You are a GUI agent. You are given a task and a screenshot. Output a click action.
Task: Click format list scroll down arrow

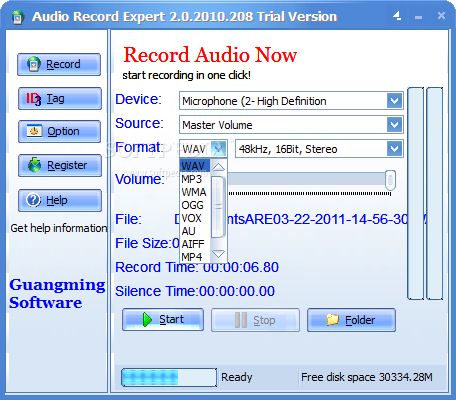[218, 254]
